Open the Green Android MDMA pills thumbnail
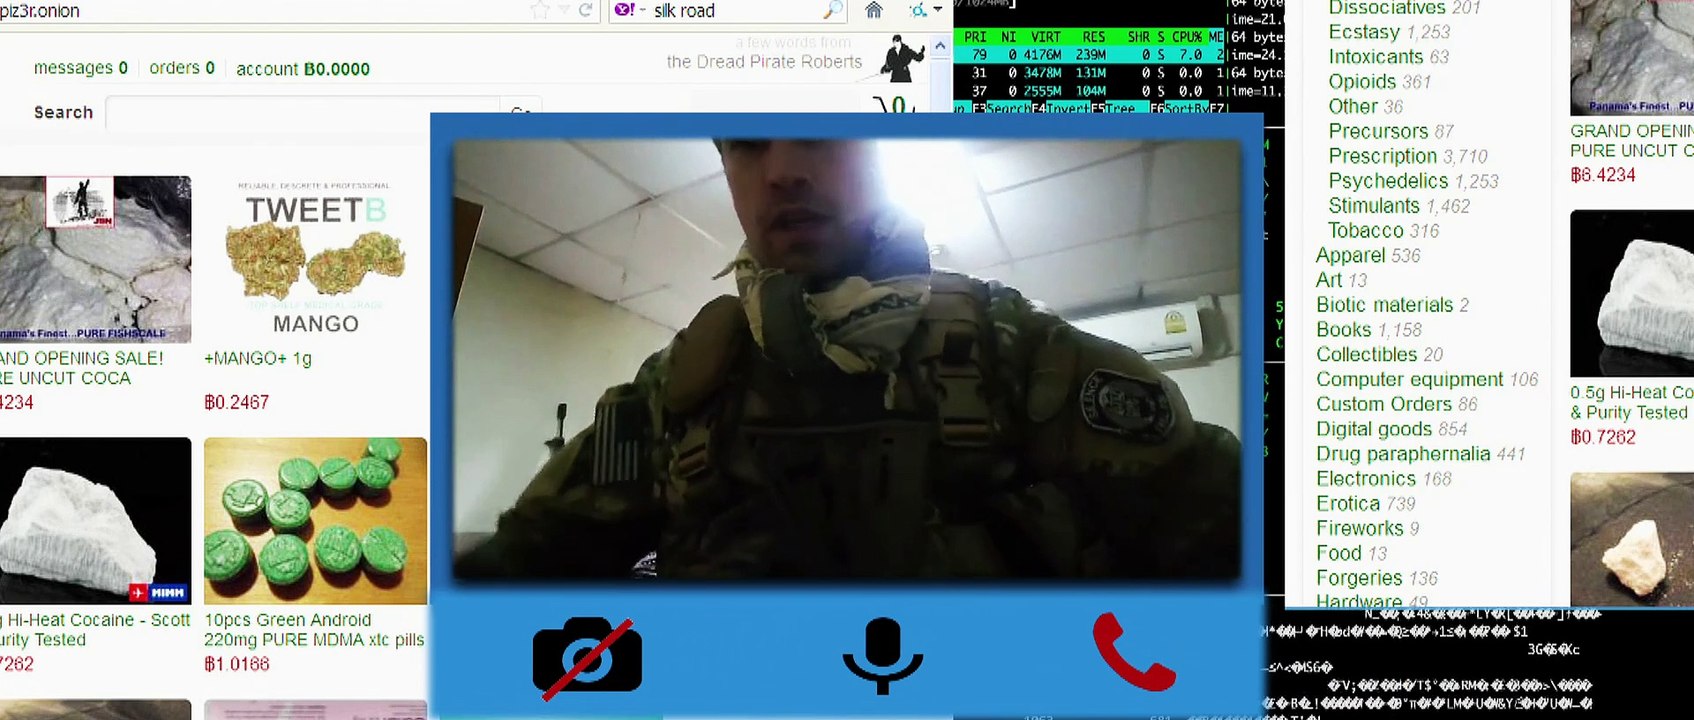Viewport: 1694px width, 720px height. [x=315, y=520]
